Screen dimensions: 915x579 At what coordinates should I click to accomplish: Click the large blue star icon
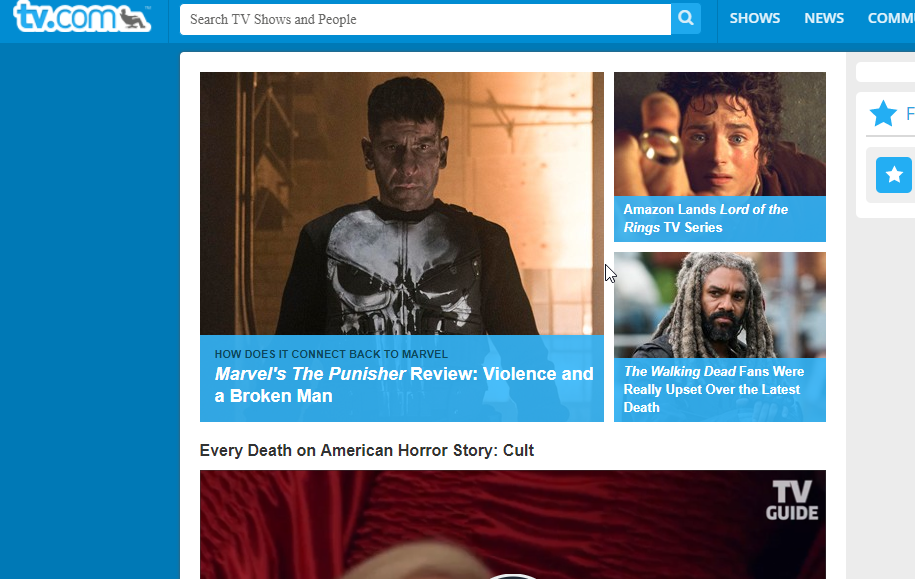click(883, 113)
